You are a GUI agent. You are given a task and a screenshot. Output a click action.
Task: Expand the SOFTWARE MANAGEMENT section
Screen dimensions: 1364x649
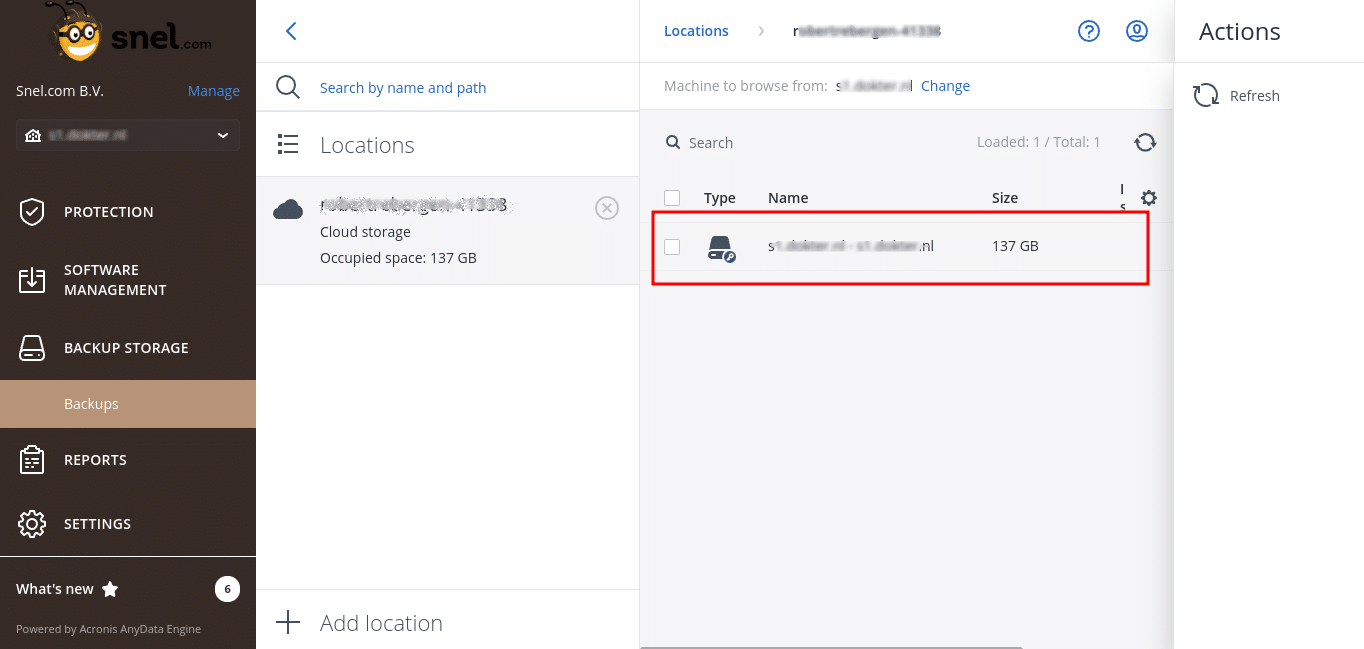tap(114, 280)
